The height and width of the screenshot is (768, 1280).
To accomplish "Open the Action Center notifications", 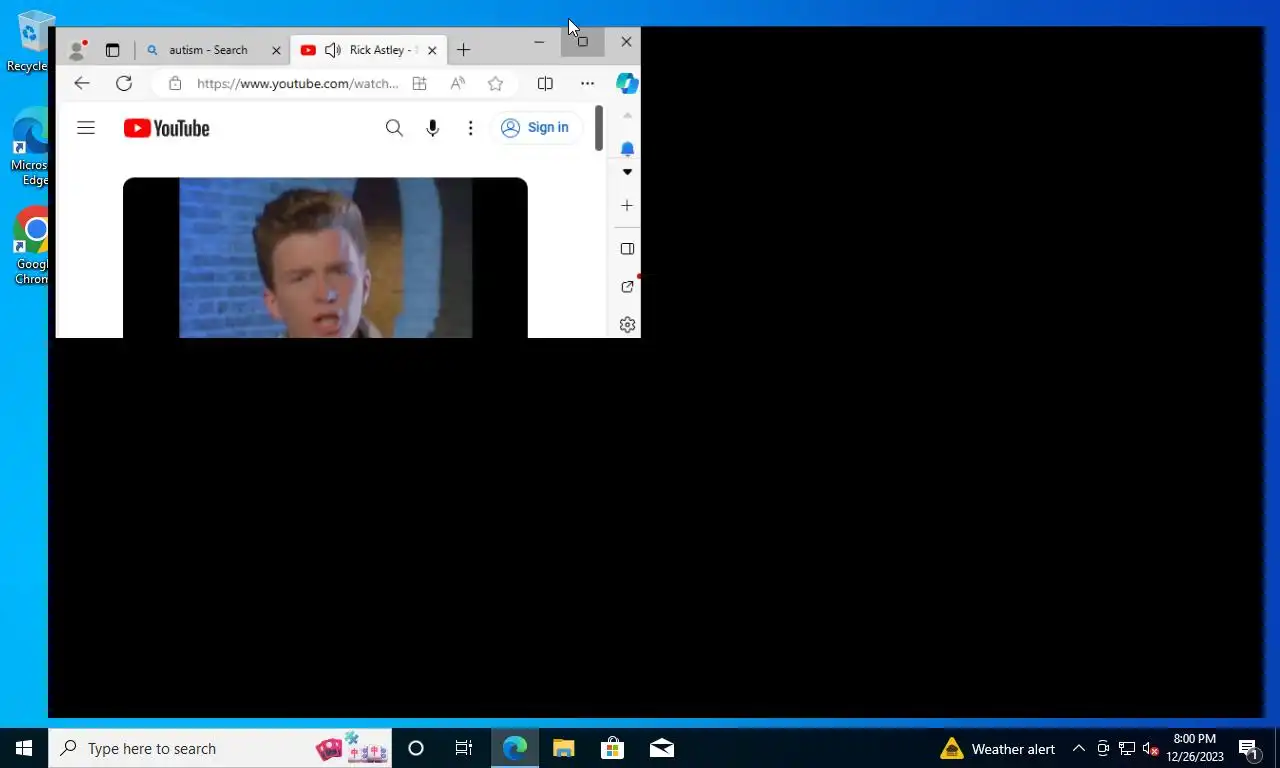I will coord(1249,749).
